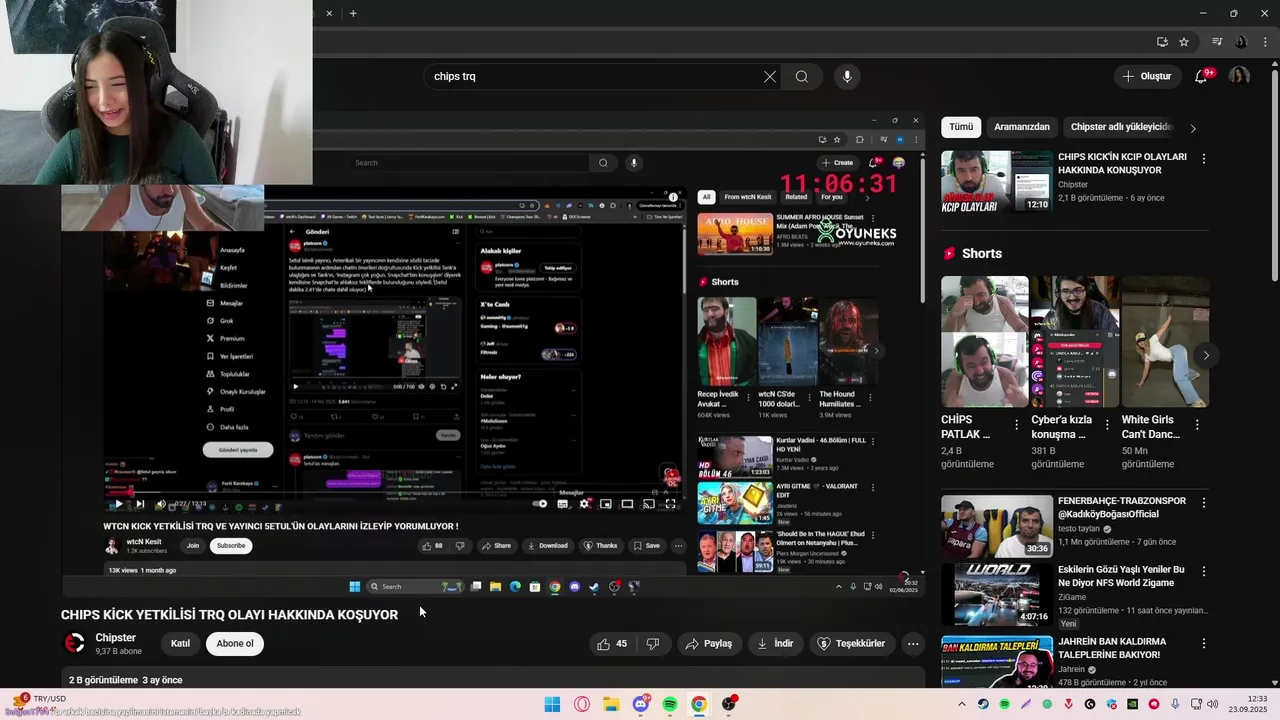Open more actions for Chipster video
The height and width of the screenshot is (720, 1280).
click(x=913, y=644)
